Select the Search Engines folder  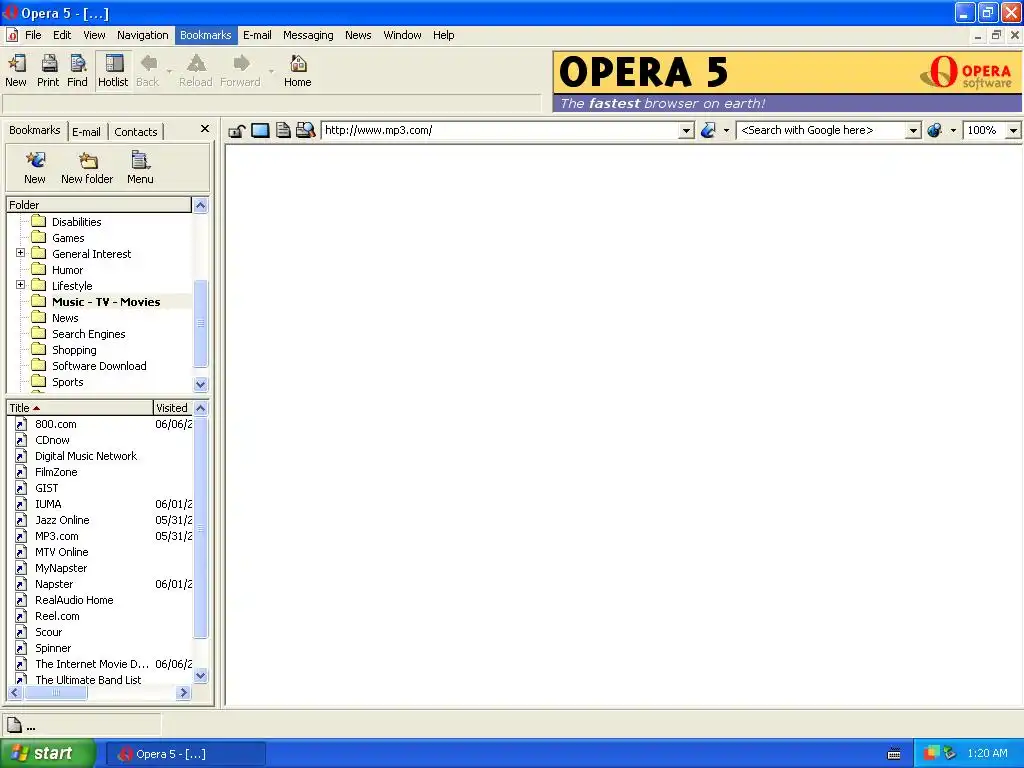(88, 334)
